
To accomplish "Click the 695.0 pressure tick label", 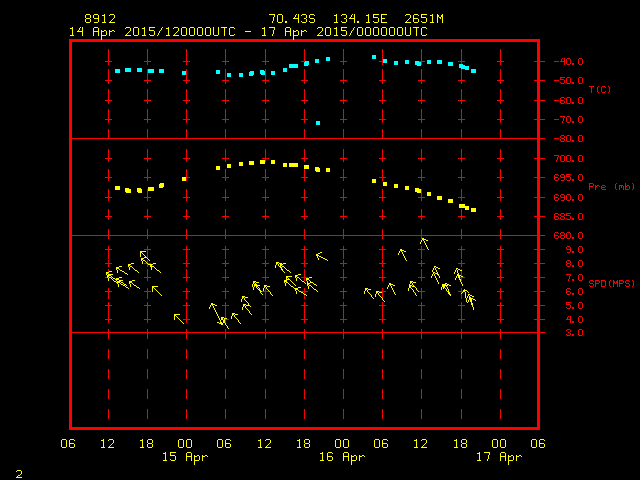I will point(568,178).
